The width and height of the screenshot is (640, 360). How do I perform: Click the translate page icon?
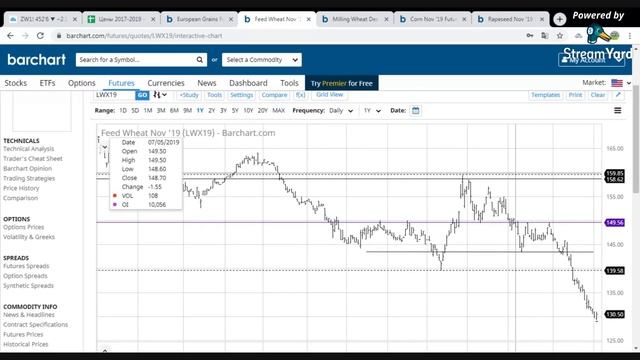point(544,36)
